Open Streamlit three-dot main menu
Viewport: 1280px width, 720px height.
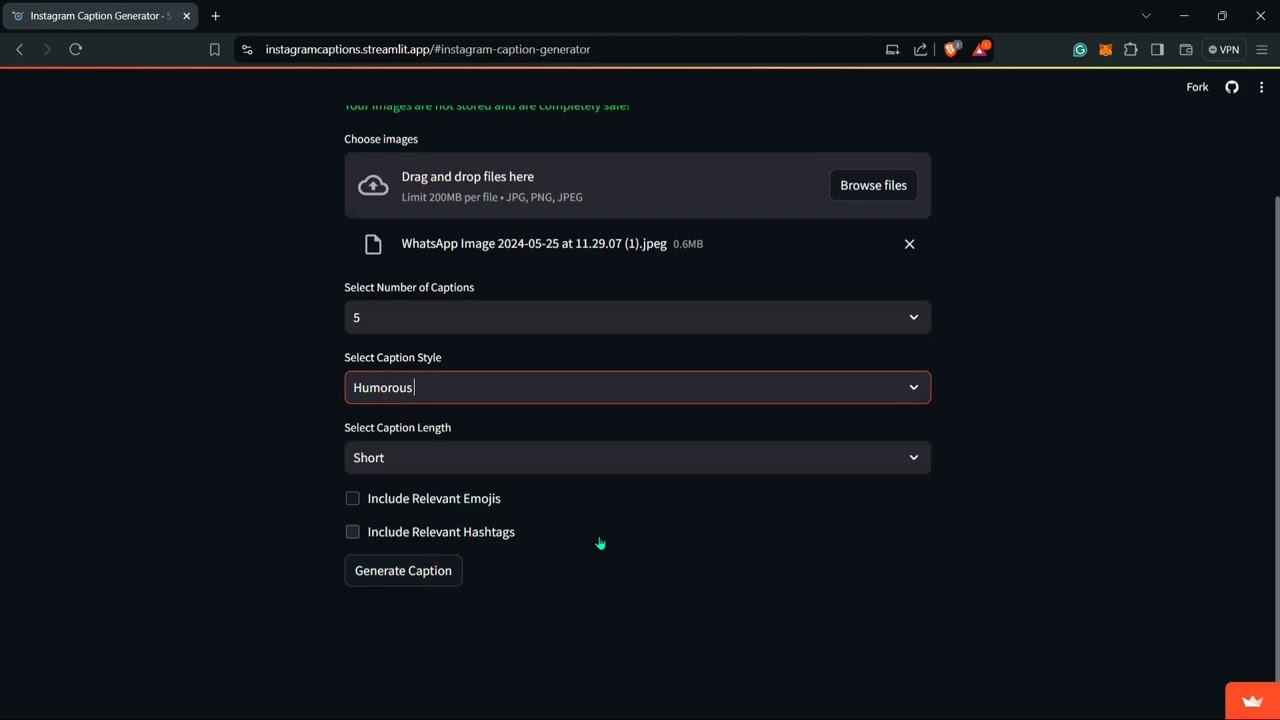(1261, 87)
